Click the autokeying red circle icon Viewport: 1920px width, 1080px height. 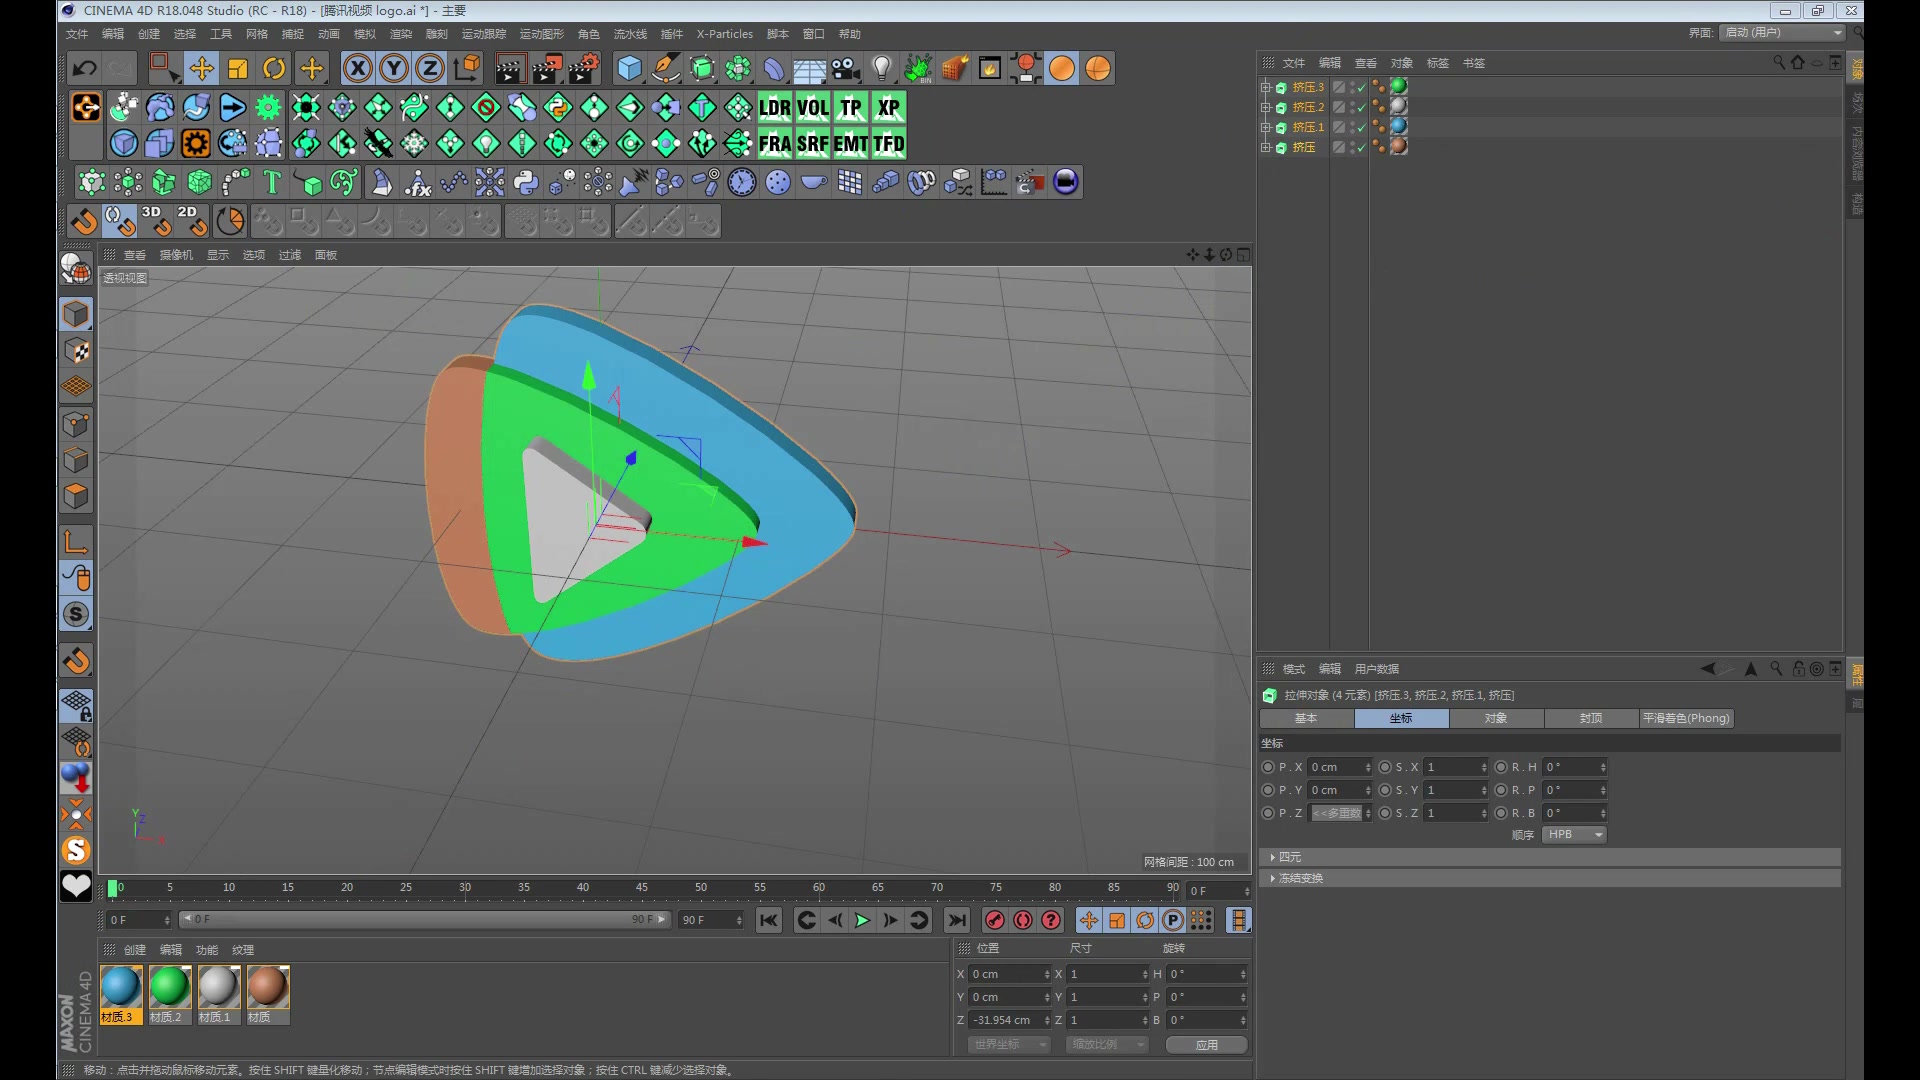(x=1023, y=920)
